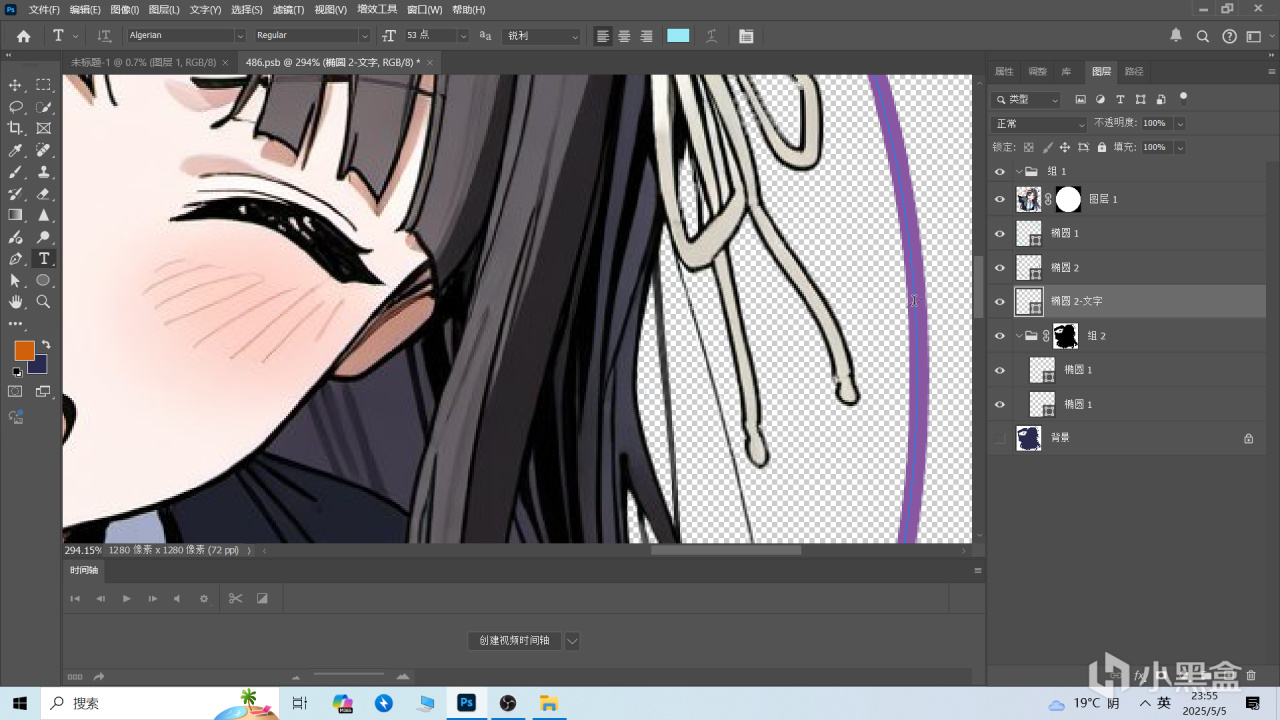Select the Eyedropper tool
Image resolution: width=1280 pixels, height=720 pixels.
coord(15,150)
